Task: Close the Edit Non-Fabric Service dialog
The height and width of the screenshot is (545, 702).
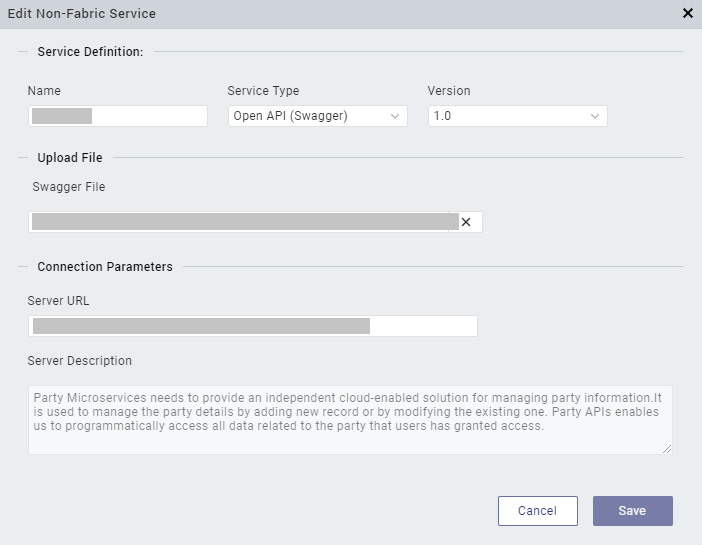Action: point(687,13)
